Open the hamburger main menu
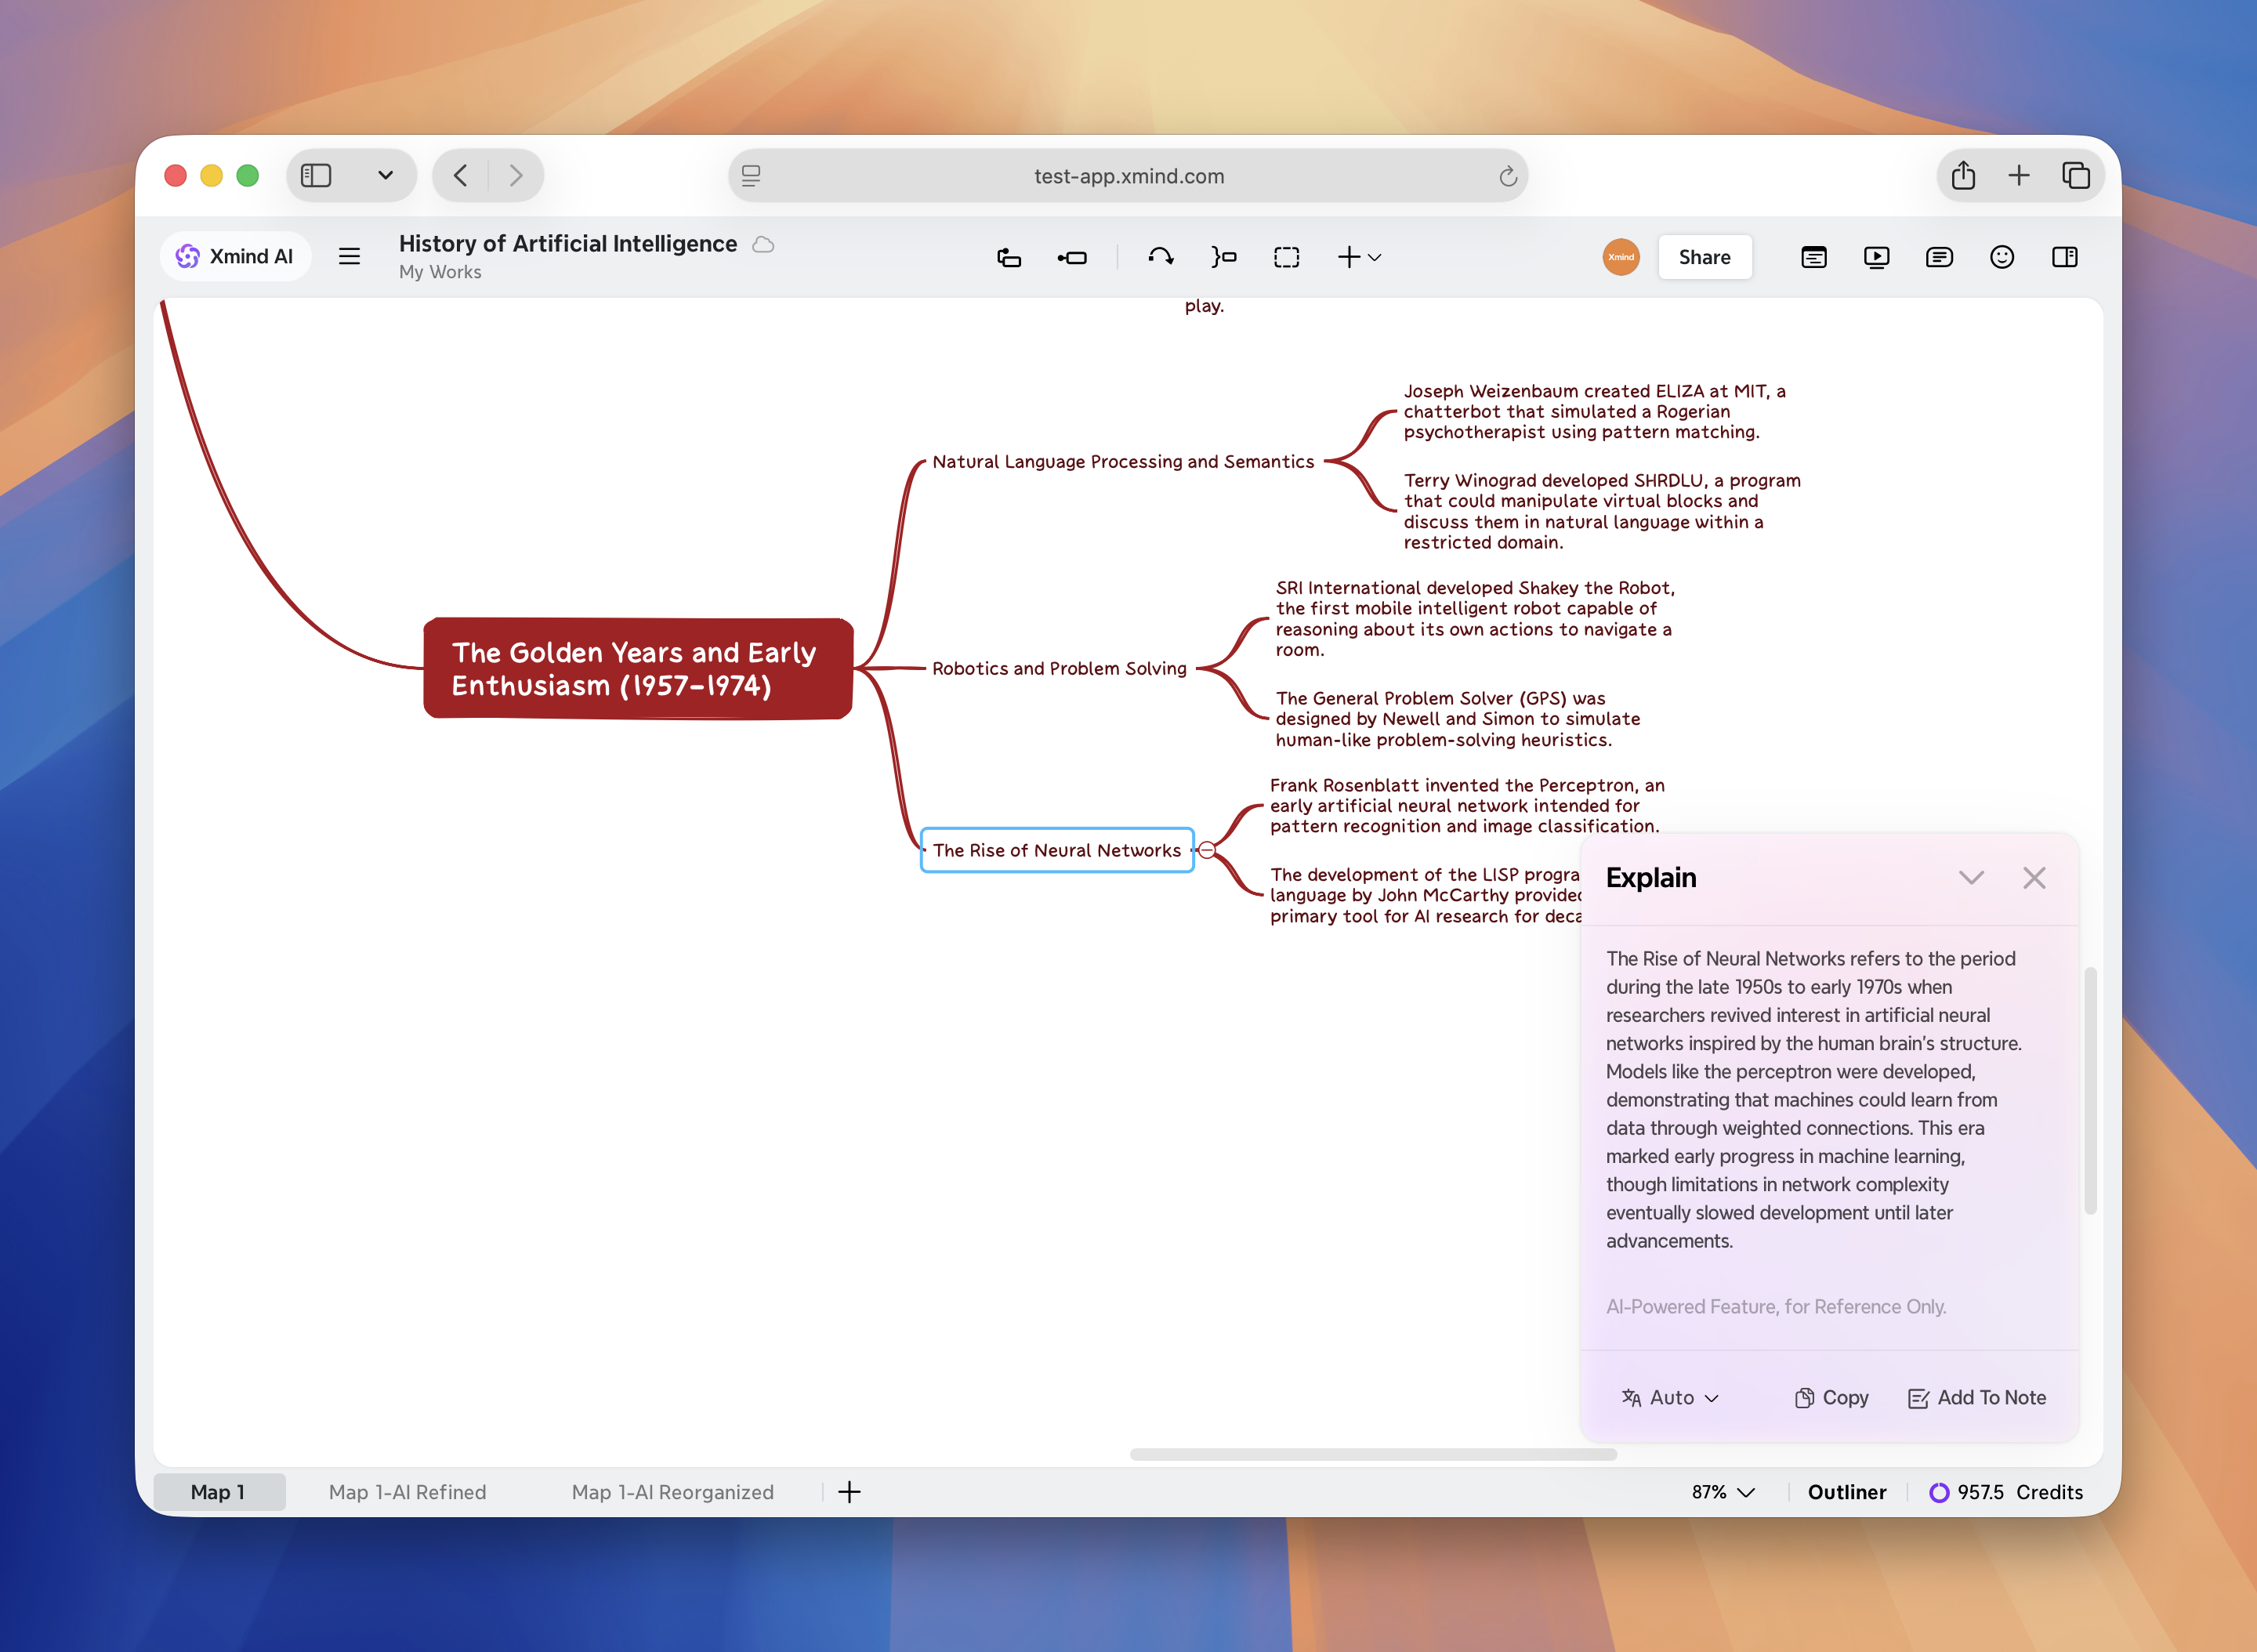This screenshot has height=1652, width=2257. pyautogui.click(x=349, y=257)
